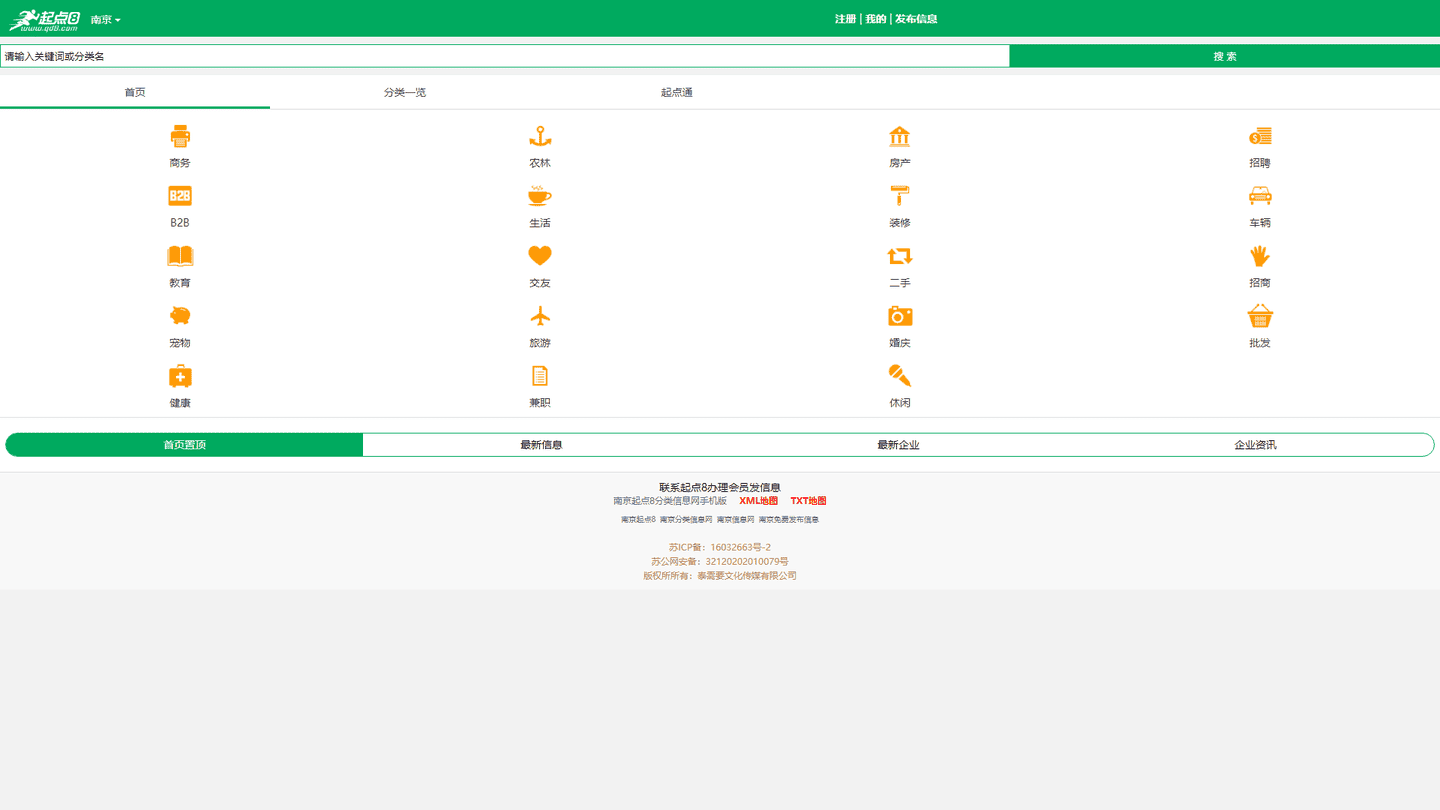Open the 二手 retweet arrows icon
This screenshot has height=810, width=1440.
[900, 256]
